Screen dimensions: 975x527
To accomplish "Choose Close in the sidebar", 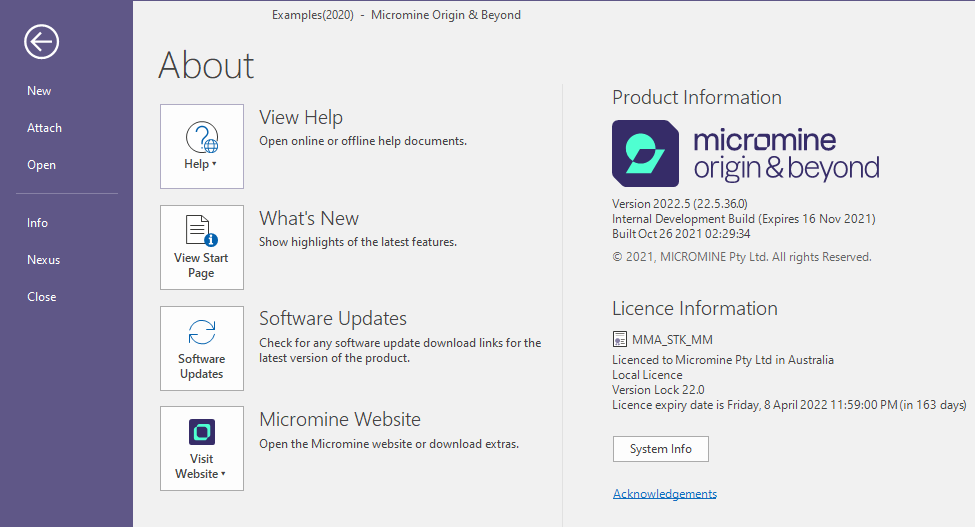I will click(x=42, y=297).
